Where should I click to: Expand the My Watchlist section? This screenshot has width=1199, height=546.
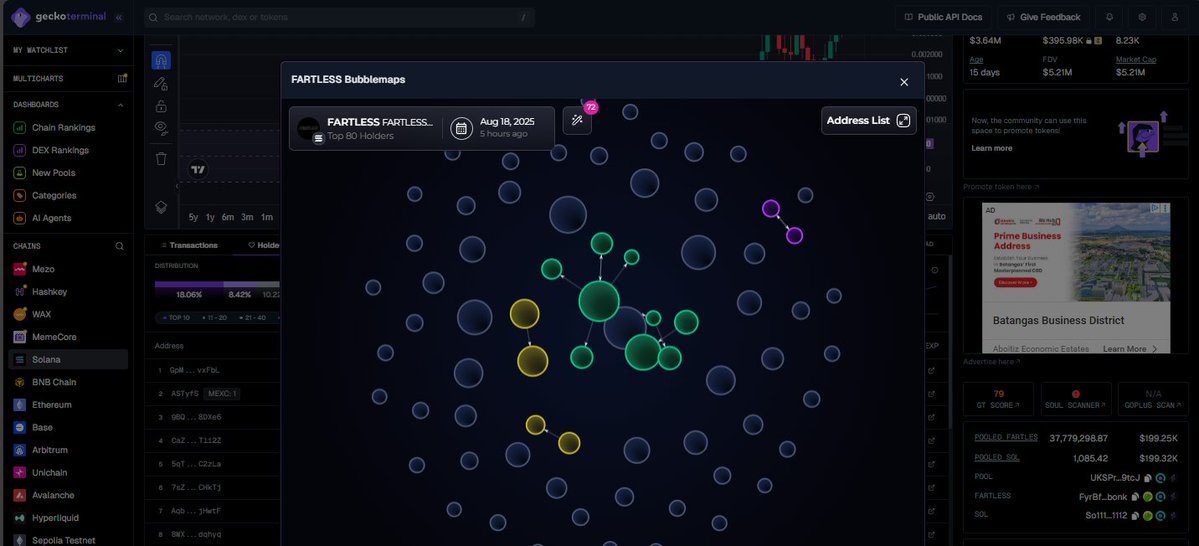pyautogui.click(x=68, y=50)
